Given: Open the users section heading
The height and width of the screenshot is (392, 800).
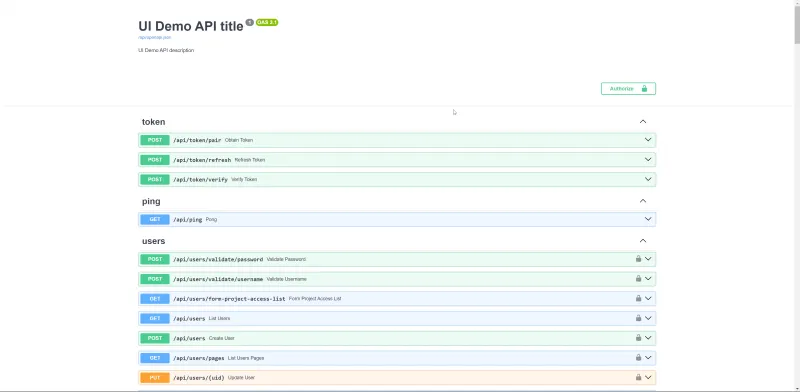Looking at the screenshot, I should pos(154,241).
